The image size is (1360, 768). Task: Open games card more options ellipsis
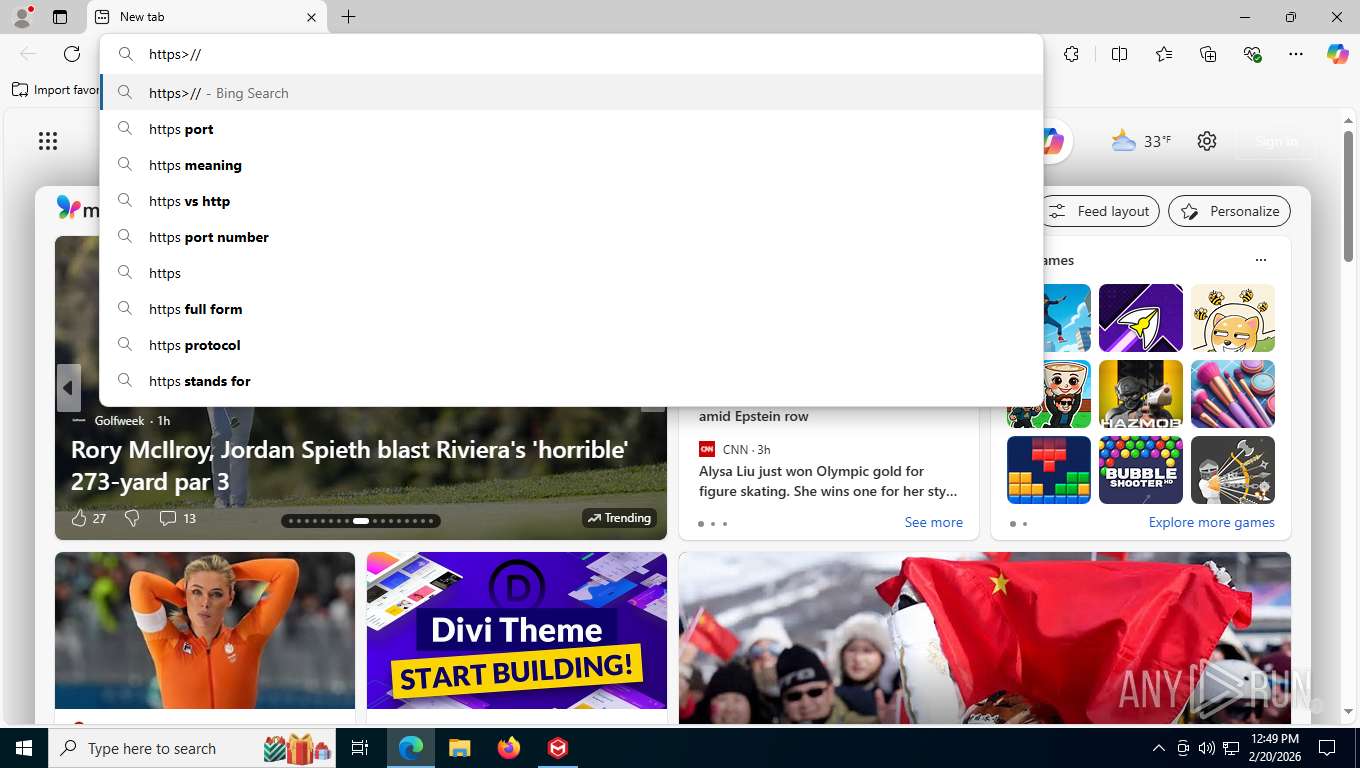click(x=1260, y=260)
